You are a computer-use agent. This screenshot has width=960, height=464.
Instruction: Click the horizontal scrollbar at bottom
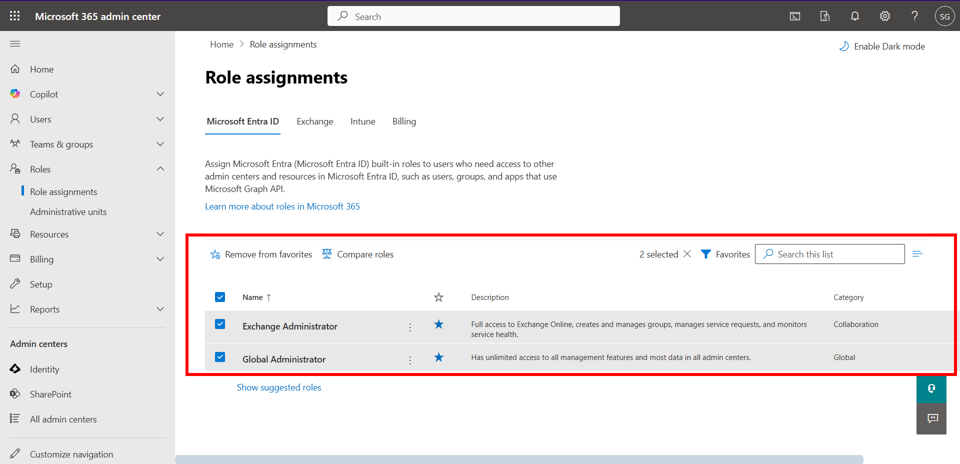pos(519,459)
